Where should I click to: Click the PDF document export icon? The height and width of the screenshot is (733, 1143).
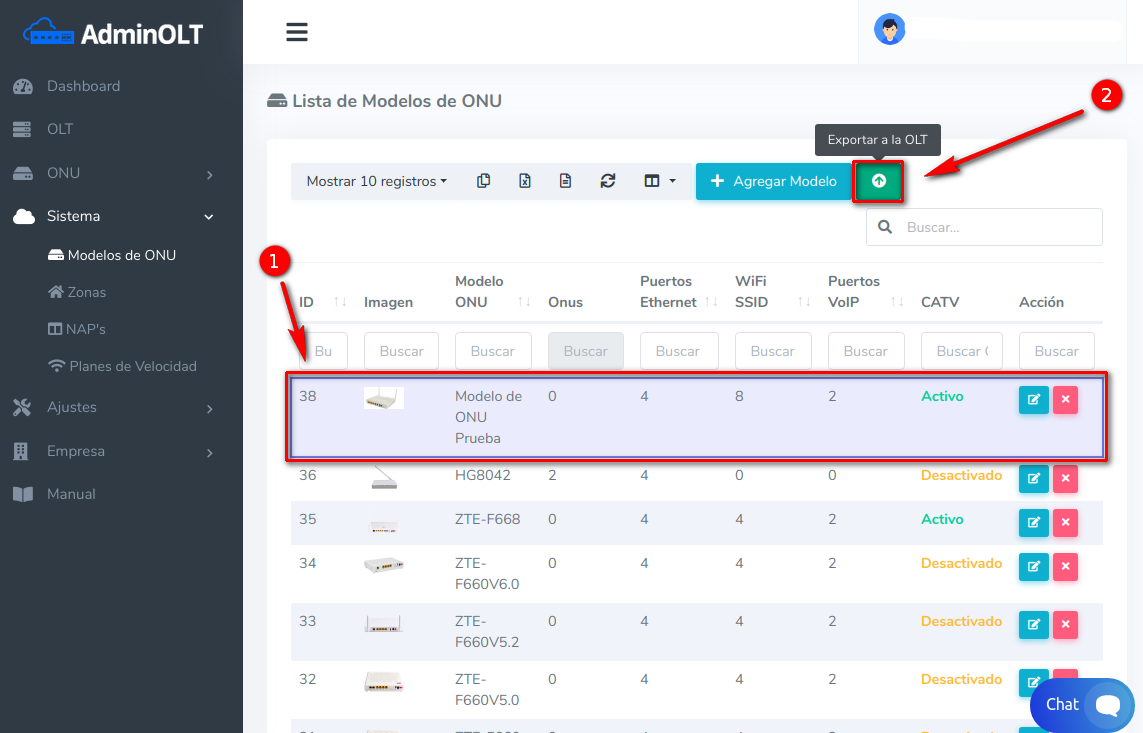[x=565, y=181]
